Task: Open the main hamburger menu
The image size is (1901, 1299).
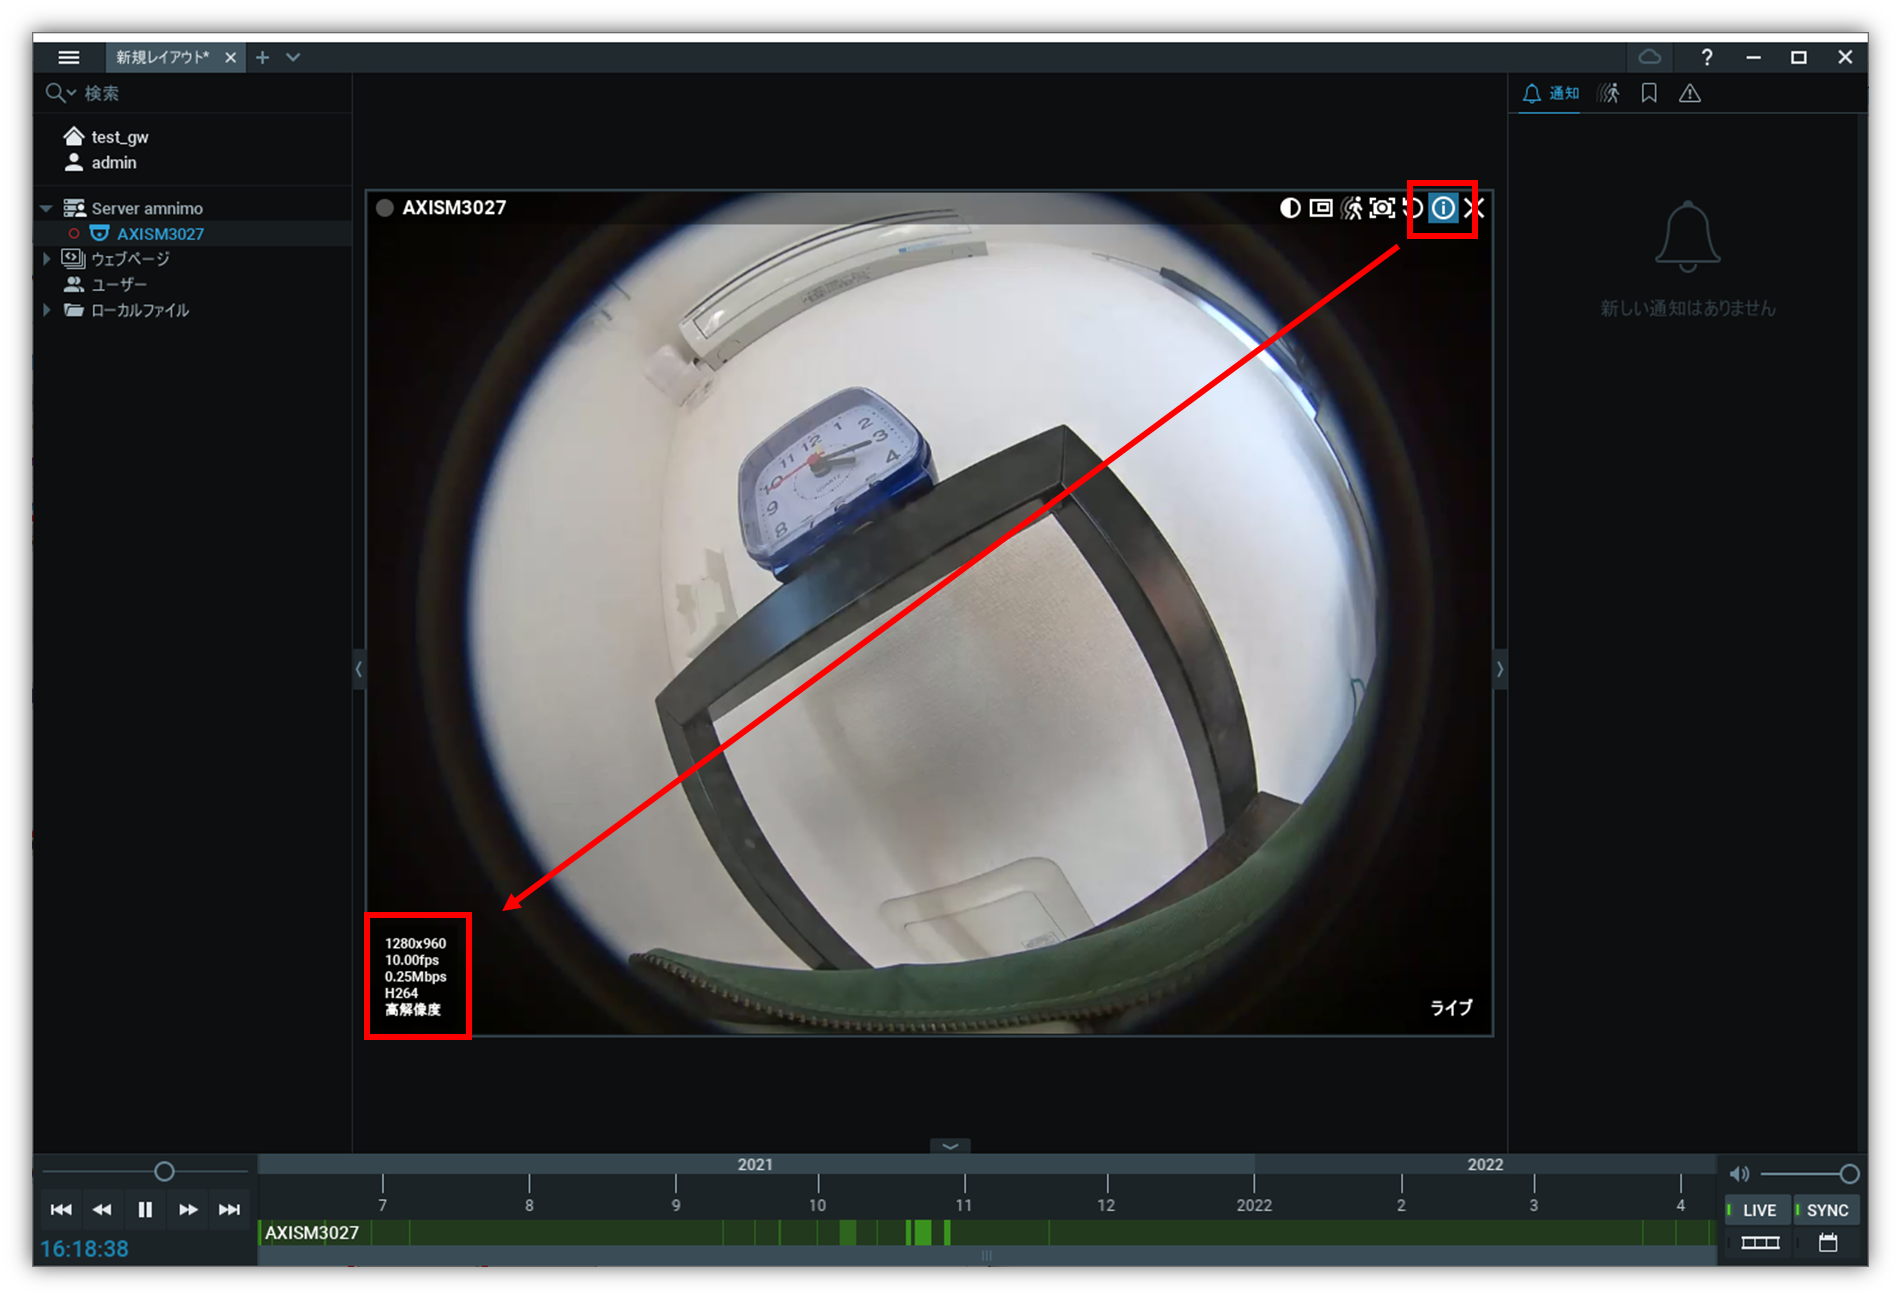Action: [68, 57]
